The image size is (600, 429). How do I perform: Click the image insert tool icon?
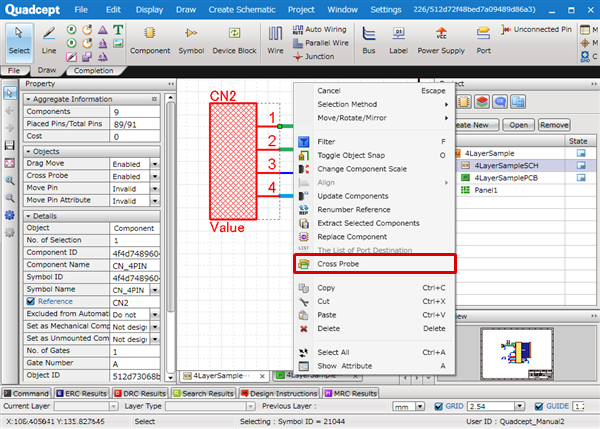click(118, 43)
